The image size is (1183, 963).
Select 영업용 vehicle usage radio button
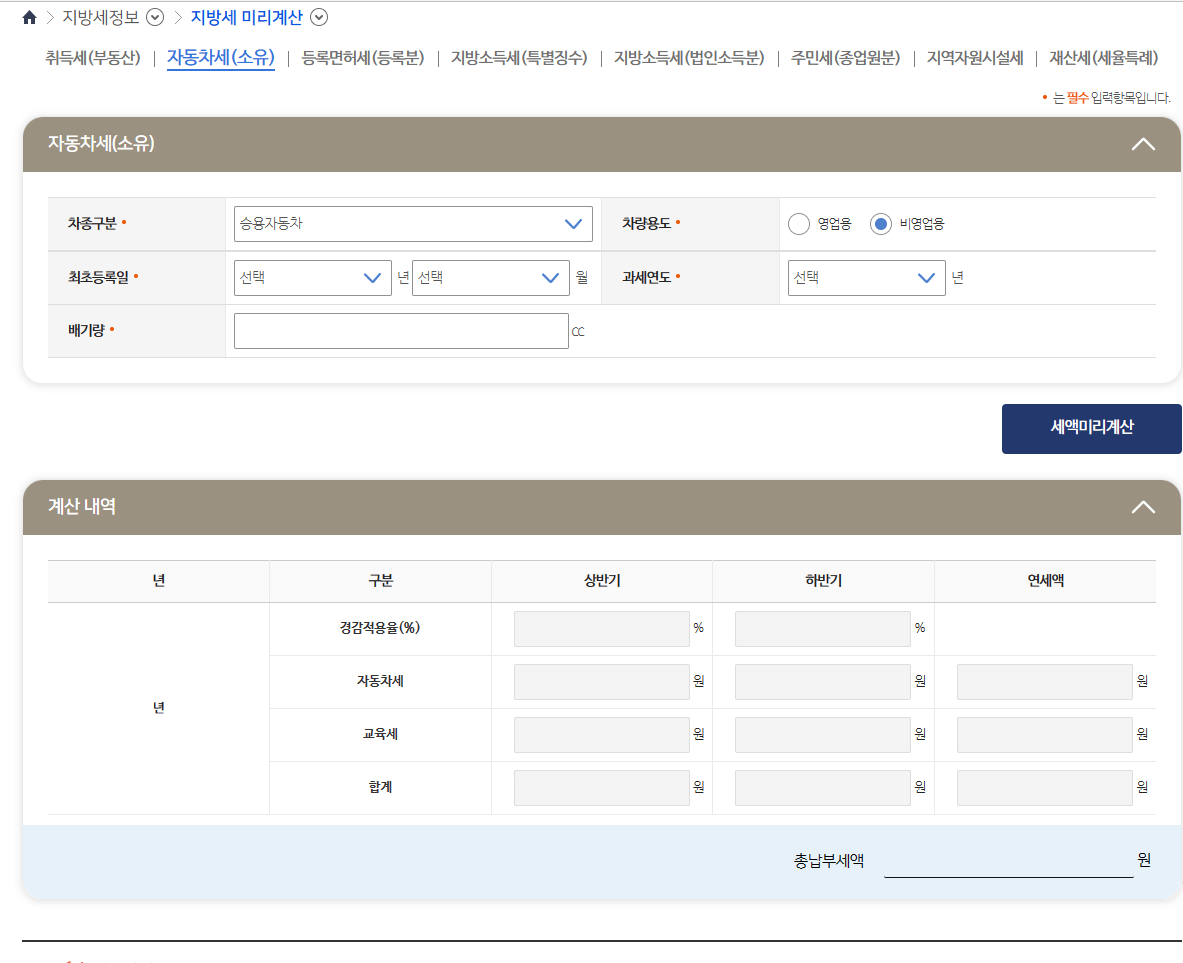pyautogui.click(x=798, y=224)
